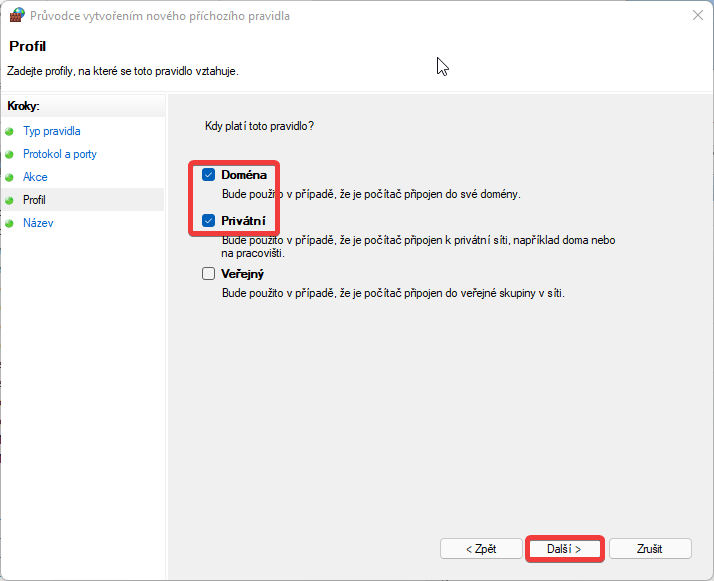Click green bullet beside Název step
The width and height of the screenshot is (714, 581).
(9, 224)
